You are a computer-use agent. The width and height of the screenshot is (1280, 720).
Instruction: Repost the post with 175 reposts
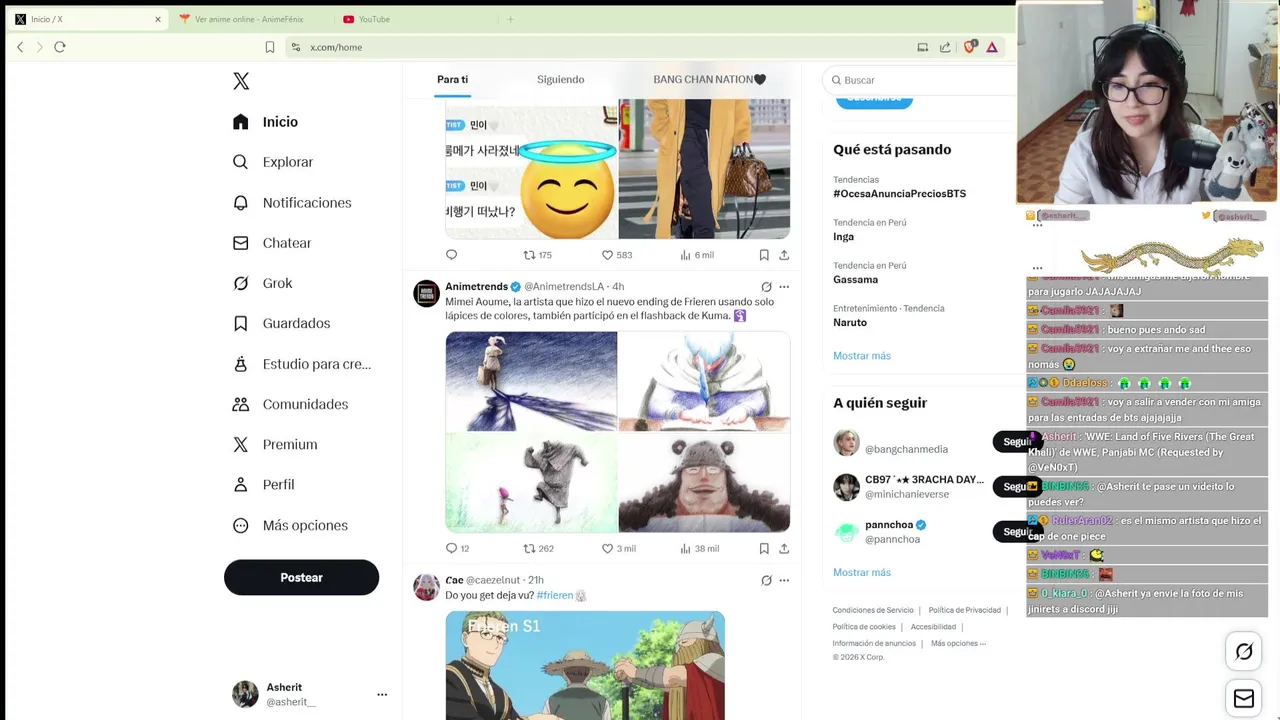click(530, 255)
